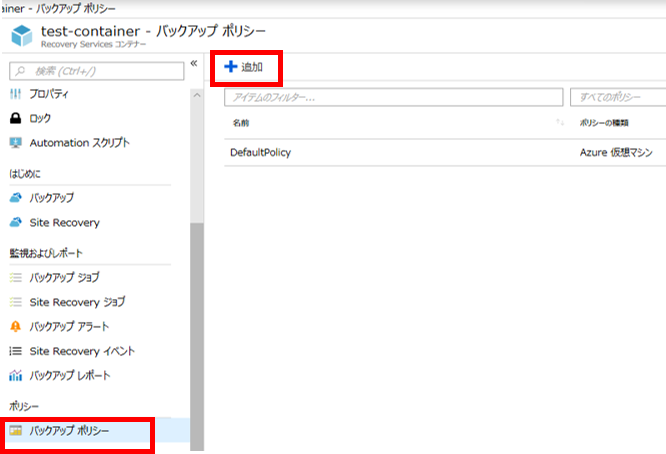Open Automation スクリプト in the sidebar

point(79,143)
